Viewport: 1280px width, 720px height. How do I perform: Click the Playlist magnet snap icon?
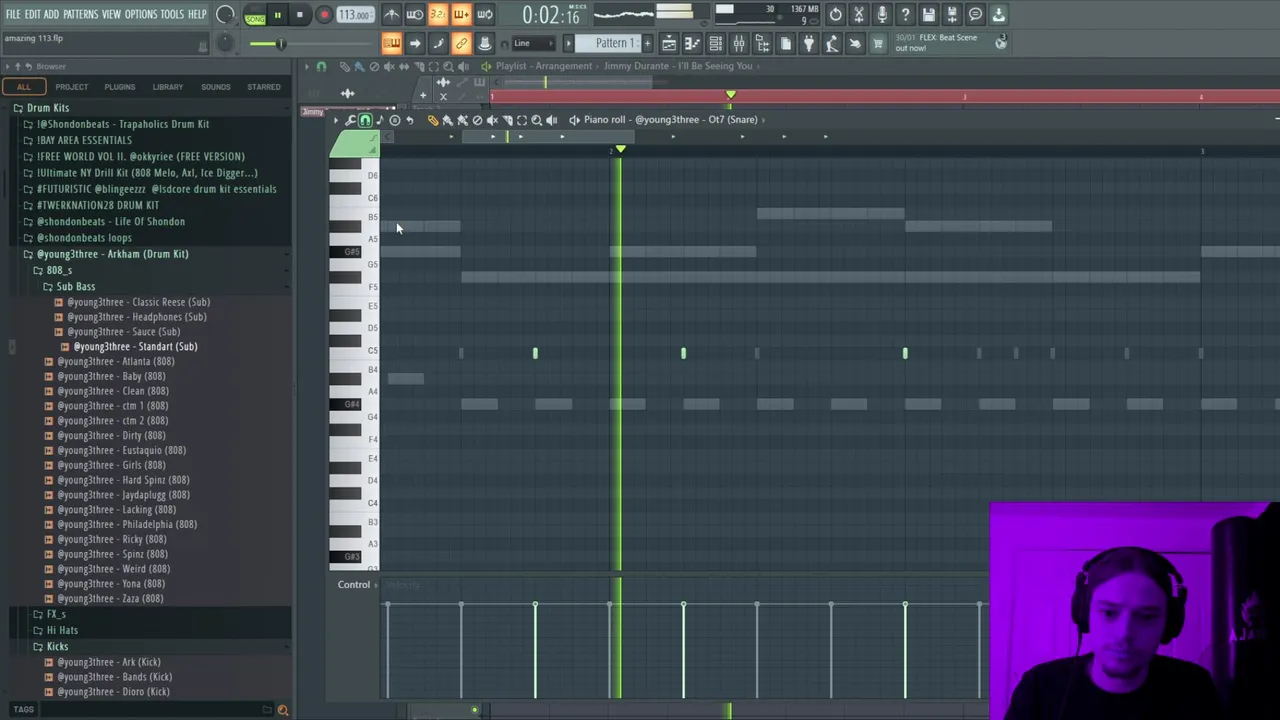[x=321, y=66]
